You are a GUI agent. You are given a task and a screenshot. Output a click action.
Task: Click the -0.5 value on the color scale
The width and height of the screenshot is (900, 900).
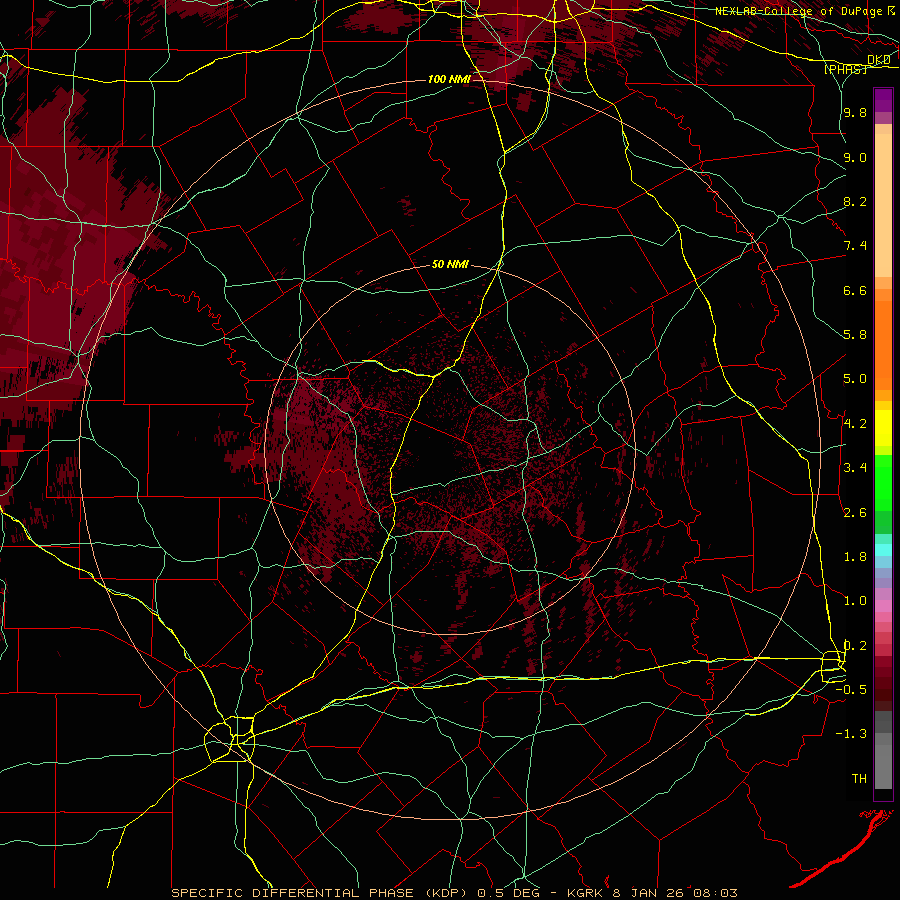click(851, 690)
